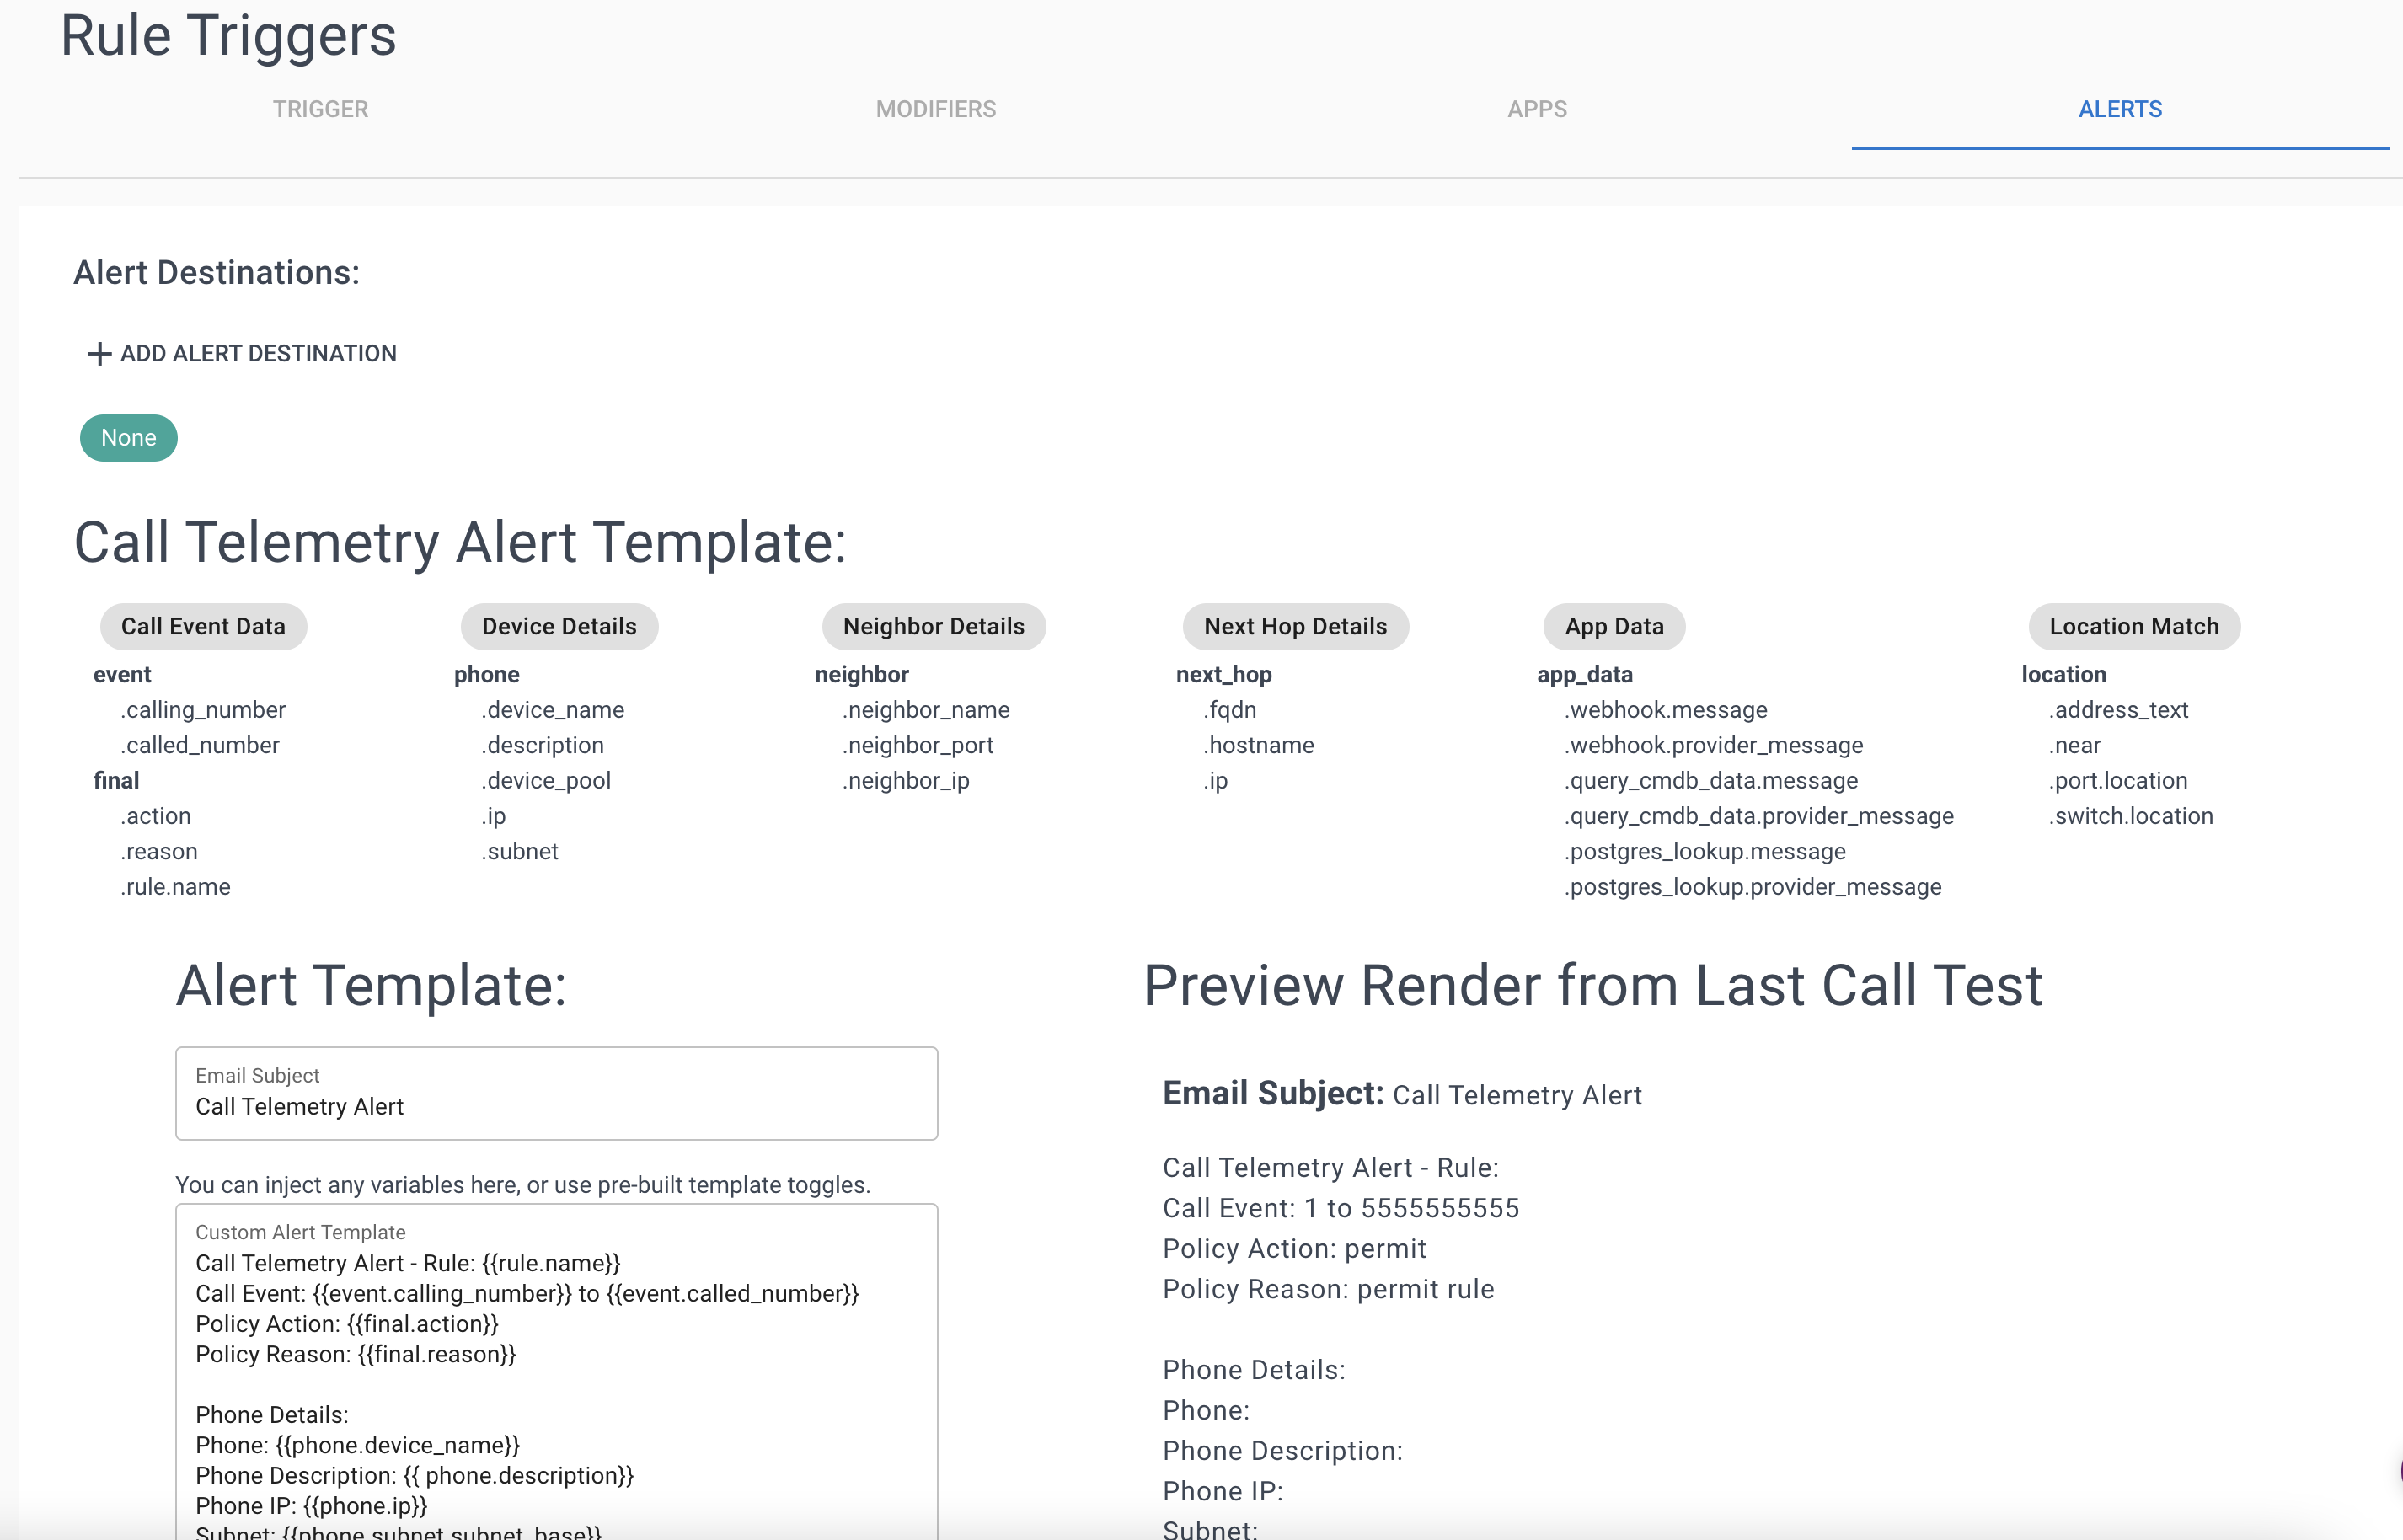Open the APPS tab

coord(1537,109)
